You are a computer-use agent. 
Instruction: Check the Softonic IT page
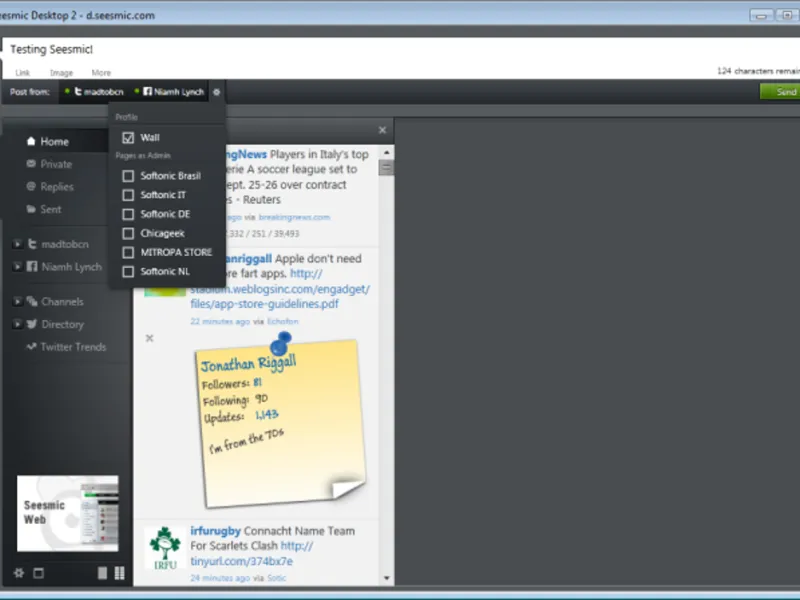tap(128, 195)
